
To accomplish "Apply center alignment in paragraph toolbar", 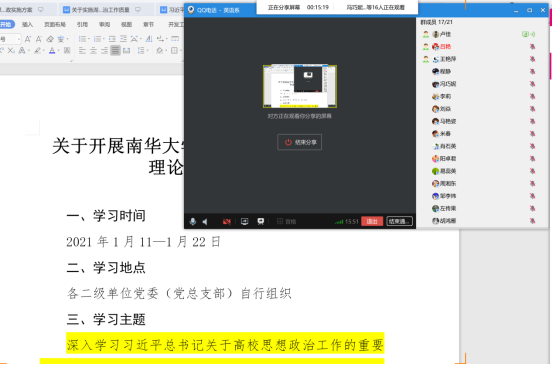I will coord(93,51).
